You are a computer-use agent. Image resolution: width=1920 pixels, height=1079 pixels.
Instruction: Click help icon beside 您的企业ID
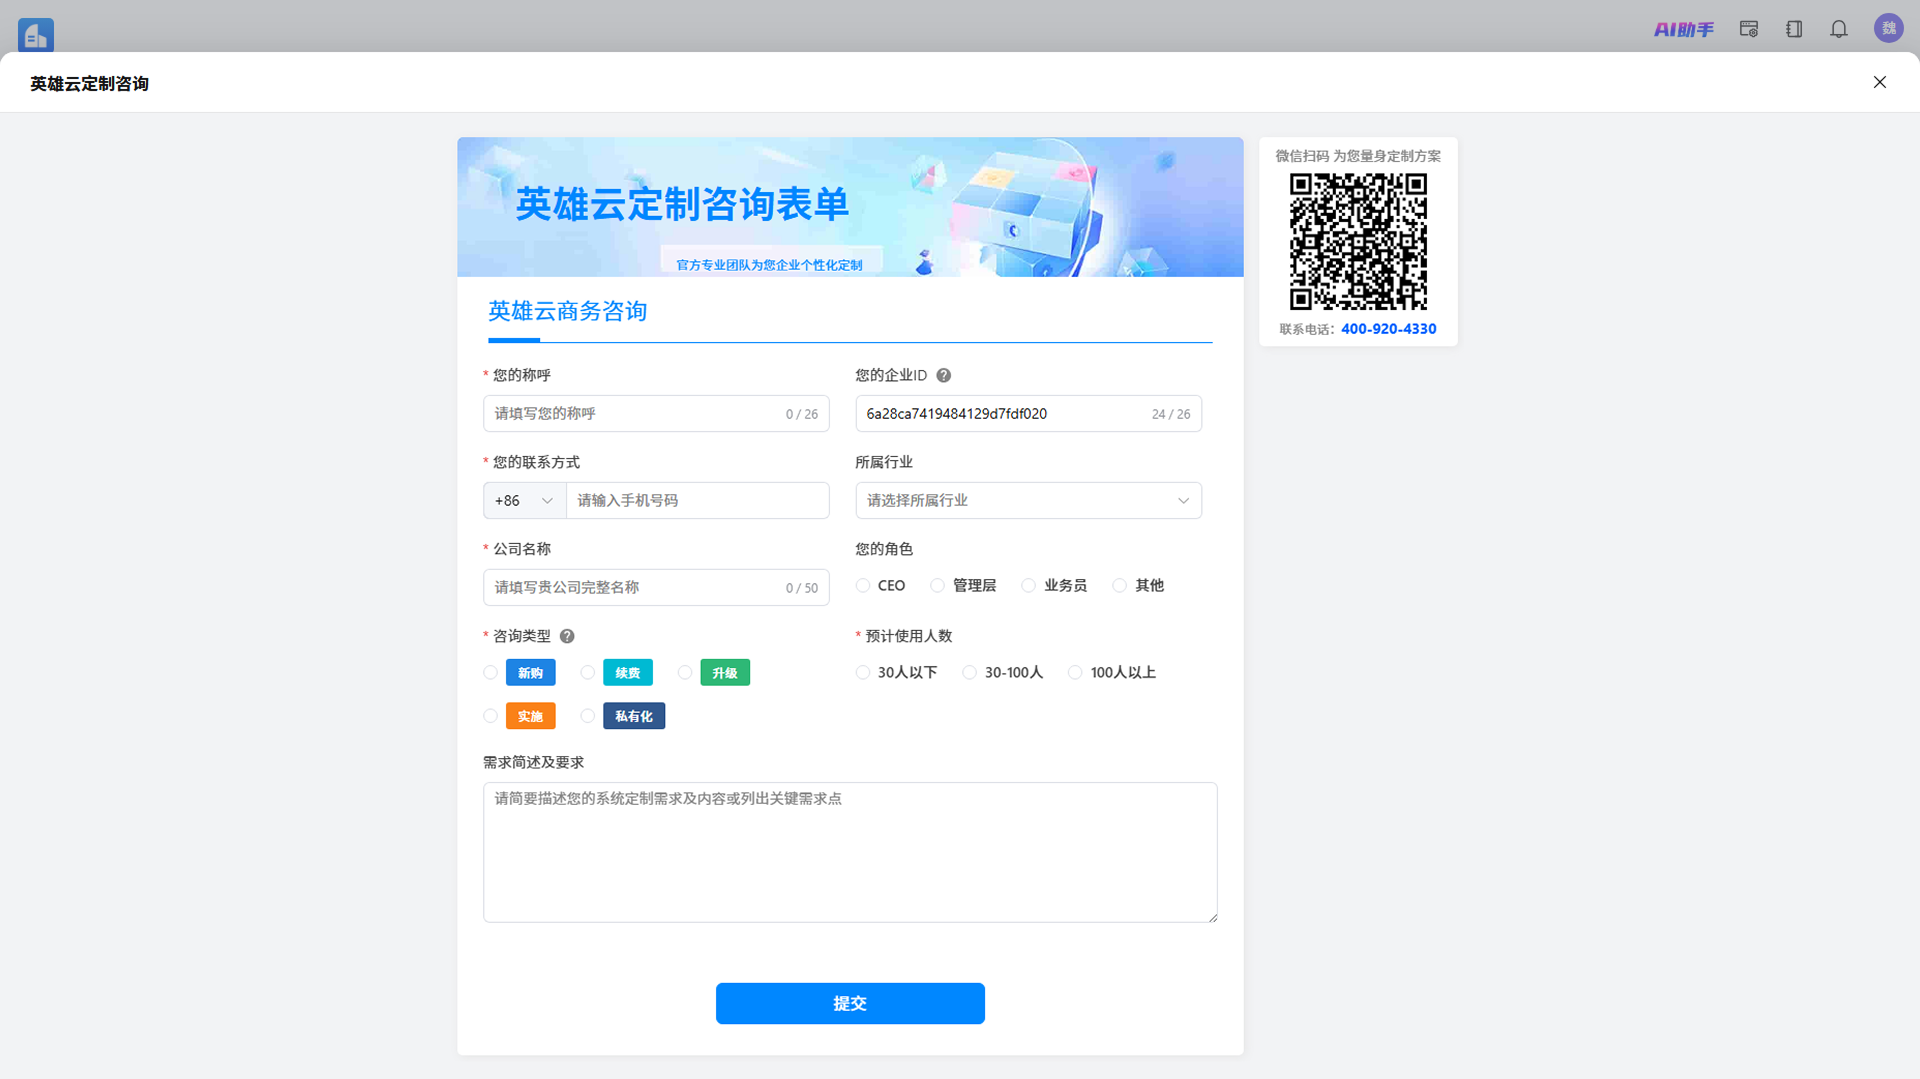coord(943,375)
